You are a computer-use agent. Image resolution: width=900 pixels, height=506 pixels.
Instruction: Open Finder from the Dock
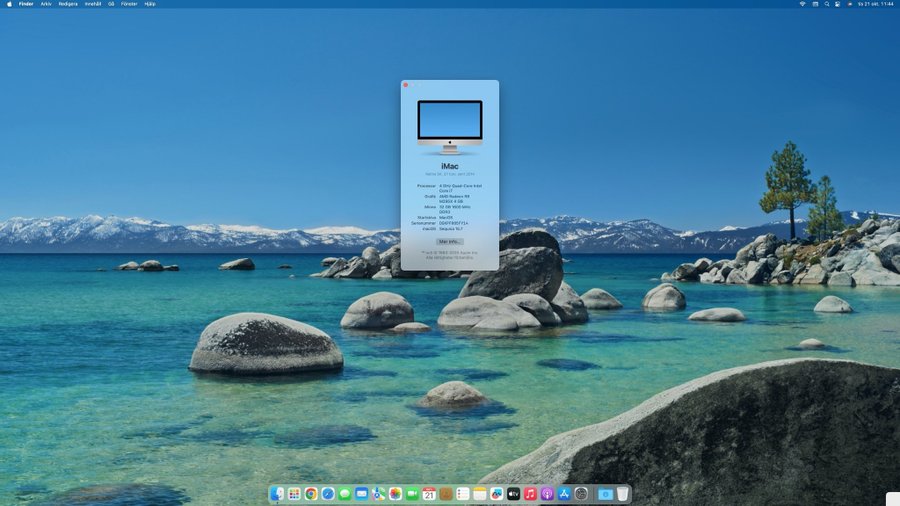277,494
